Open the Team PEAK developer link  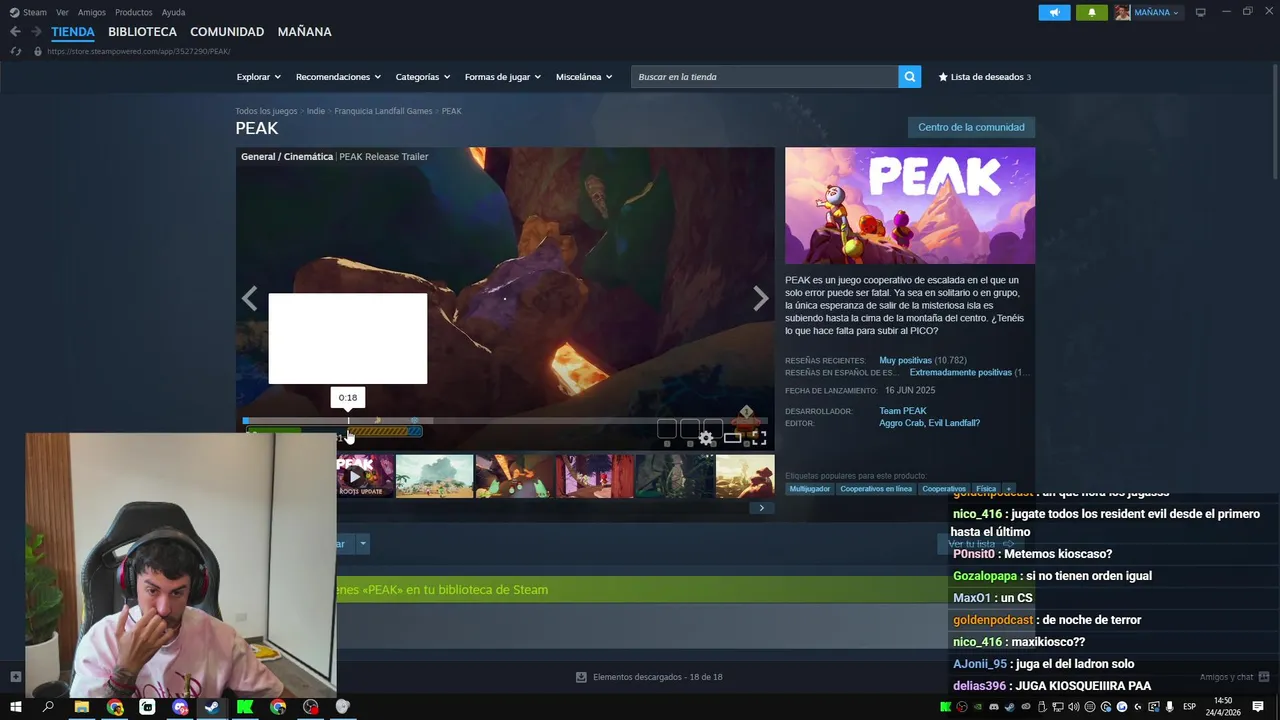(903, 411)
